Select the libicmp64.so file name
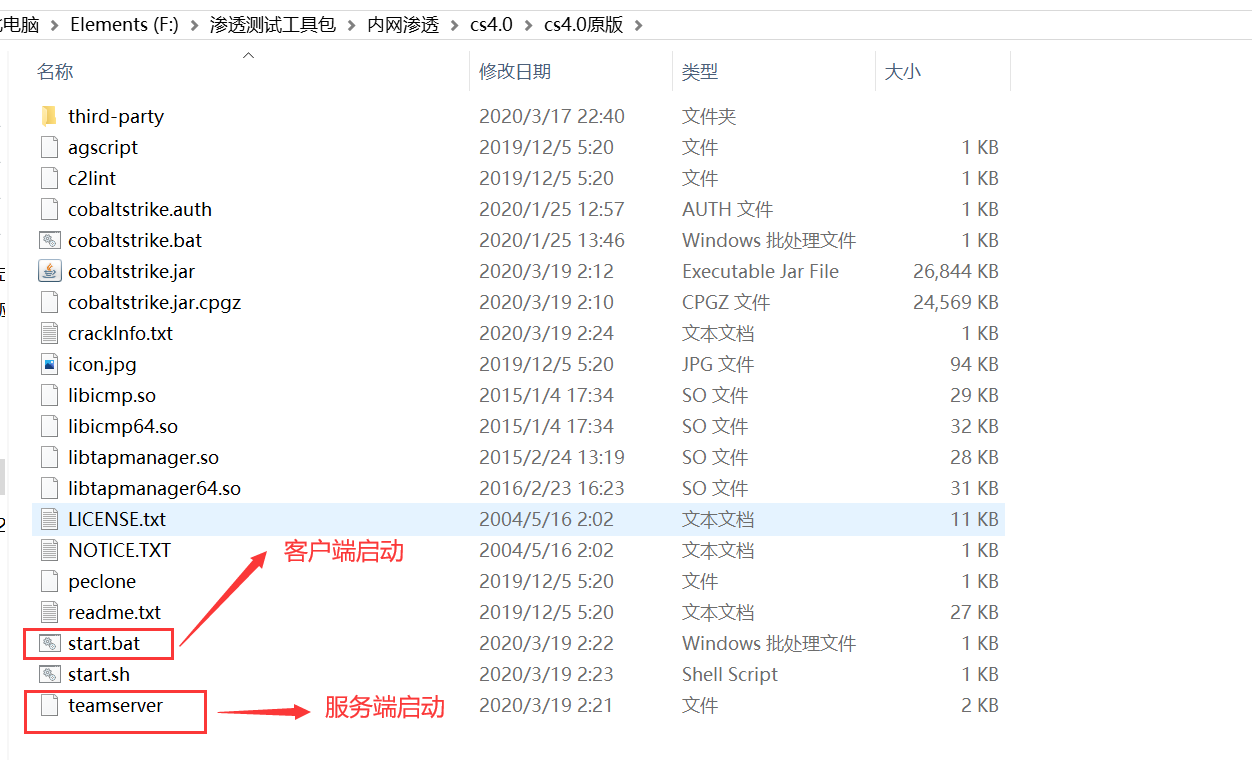The width and height of the screenshot is (1252, 760). pos(123,426)
